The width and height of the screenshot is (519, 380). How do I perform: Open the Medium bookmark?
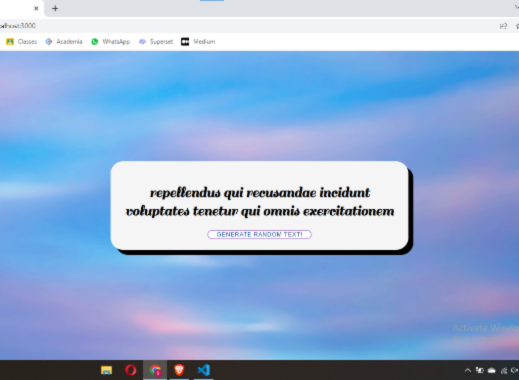[x=198, y=42]
